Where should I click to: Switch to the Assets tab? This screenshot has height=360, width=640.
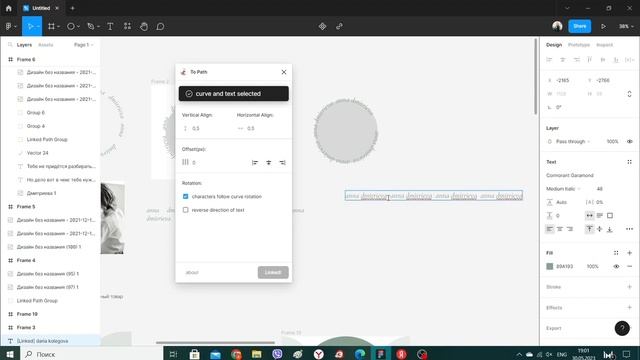pyautogui.click(x=46, y=45)
